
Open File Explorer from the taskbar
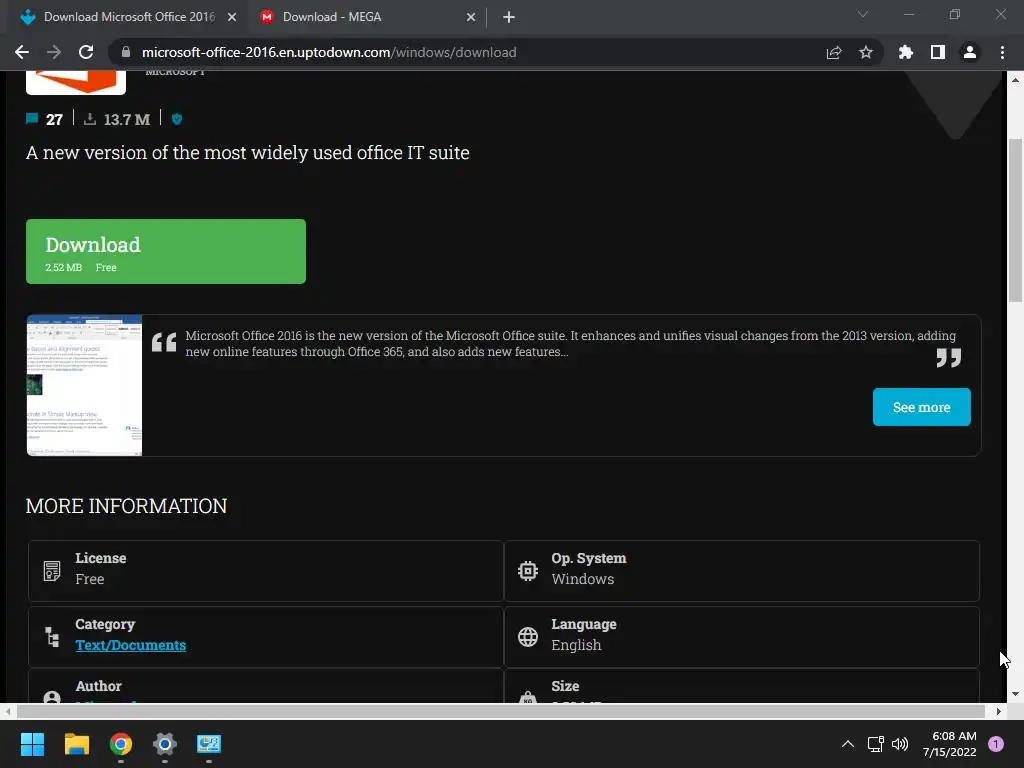[76, 744]
